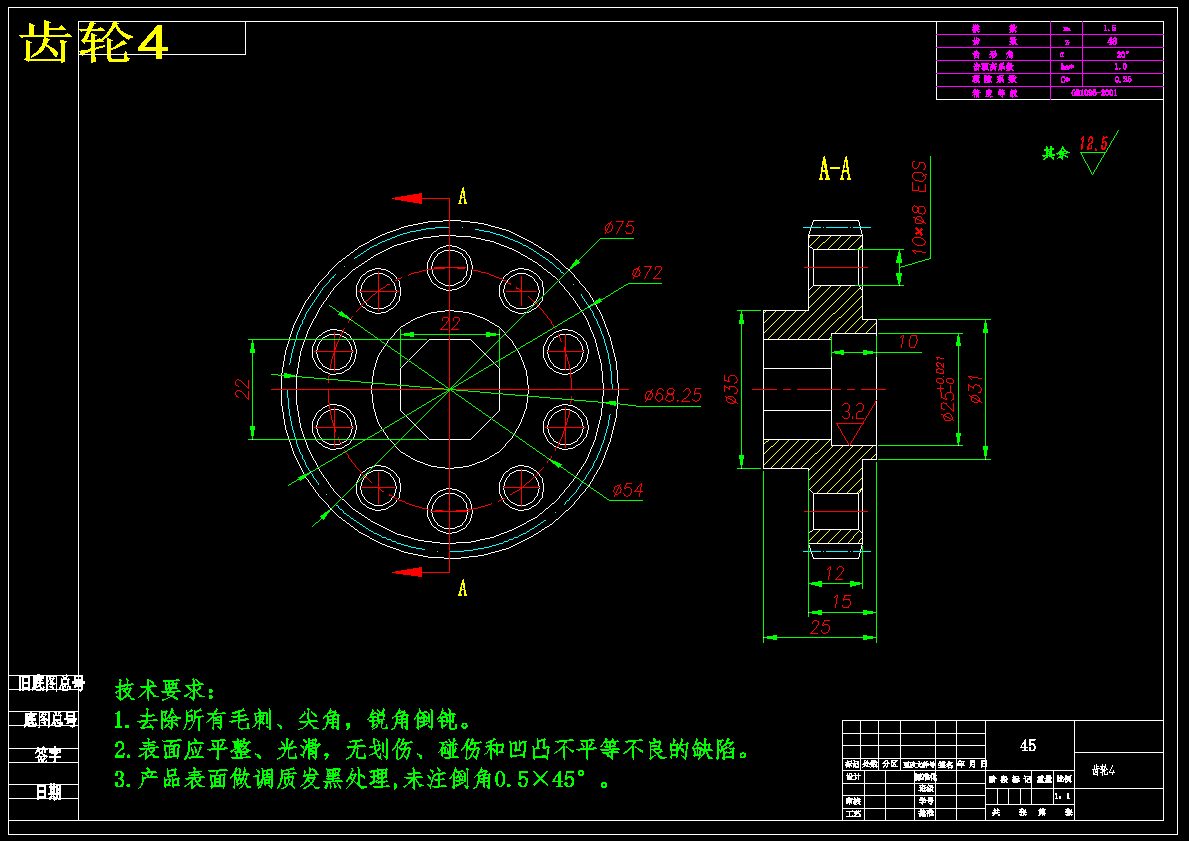The image size is (1189, 841).
Task: Click the ø72 diameter dimension
Action: [647, 272]
